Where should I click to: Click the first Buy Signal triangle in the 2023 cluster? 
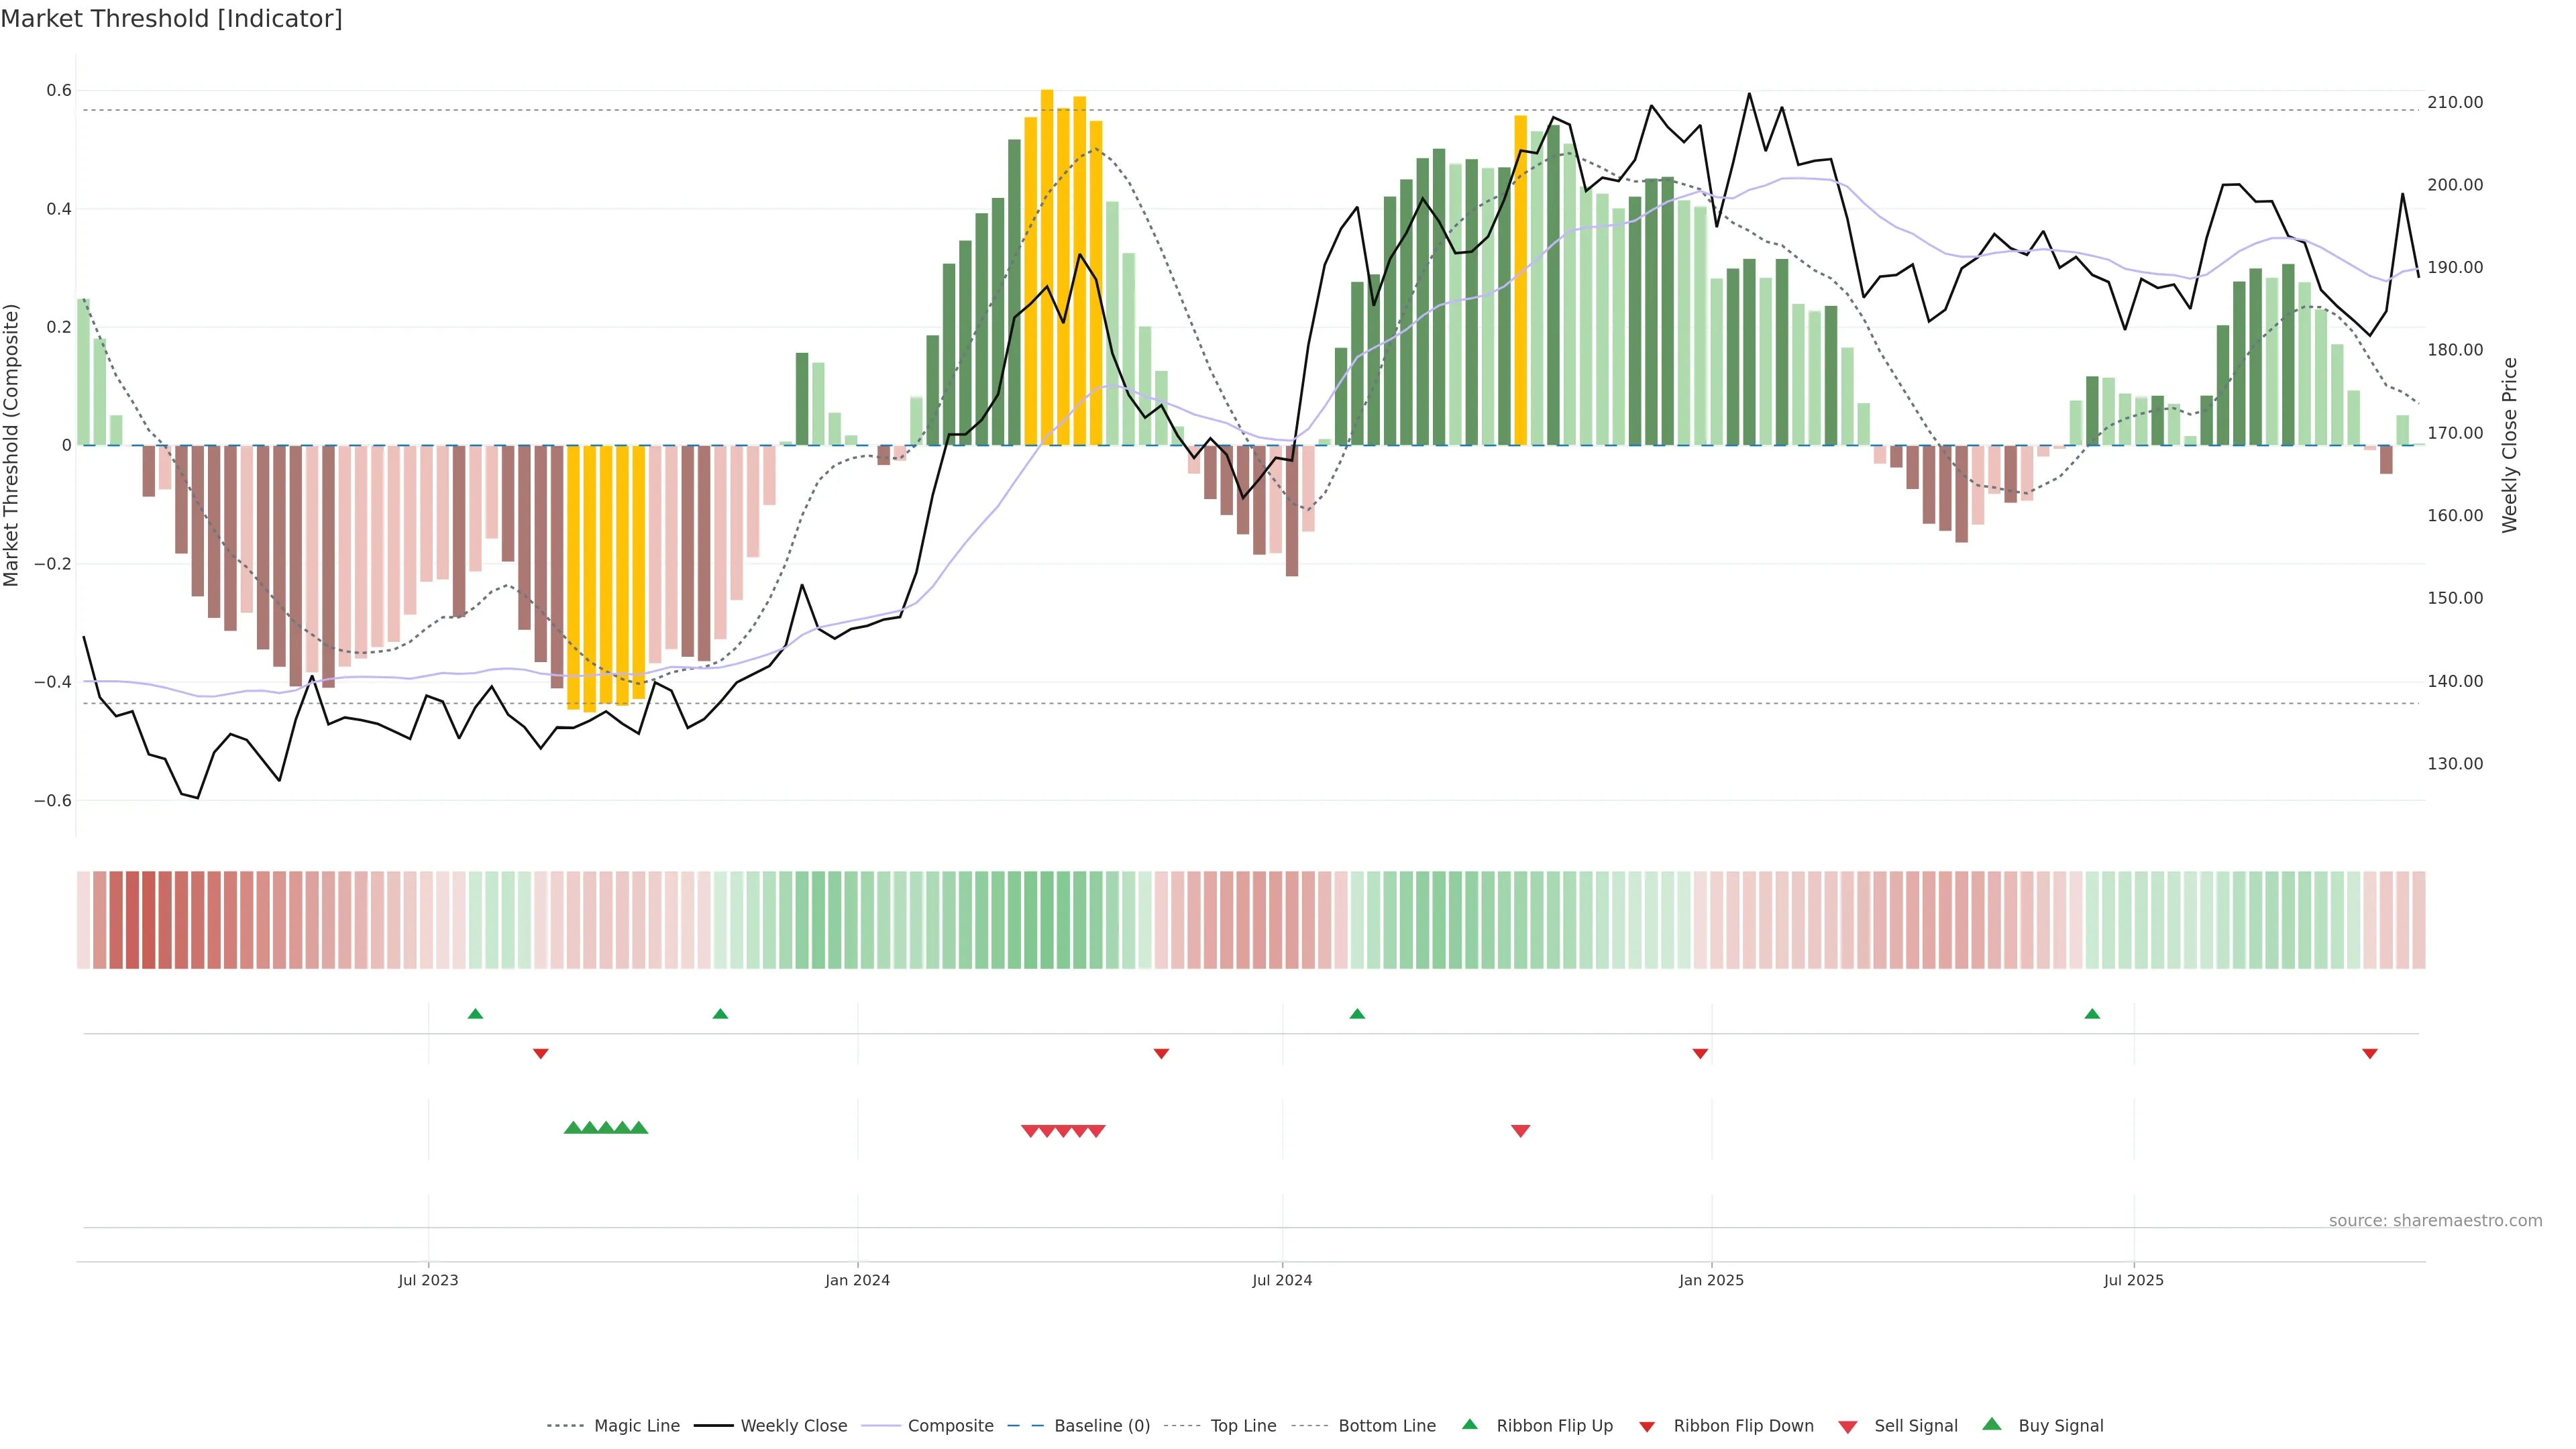point(573,1128)
